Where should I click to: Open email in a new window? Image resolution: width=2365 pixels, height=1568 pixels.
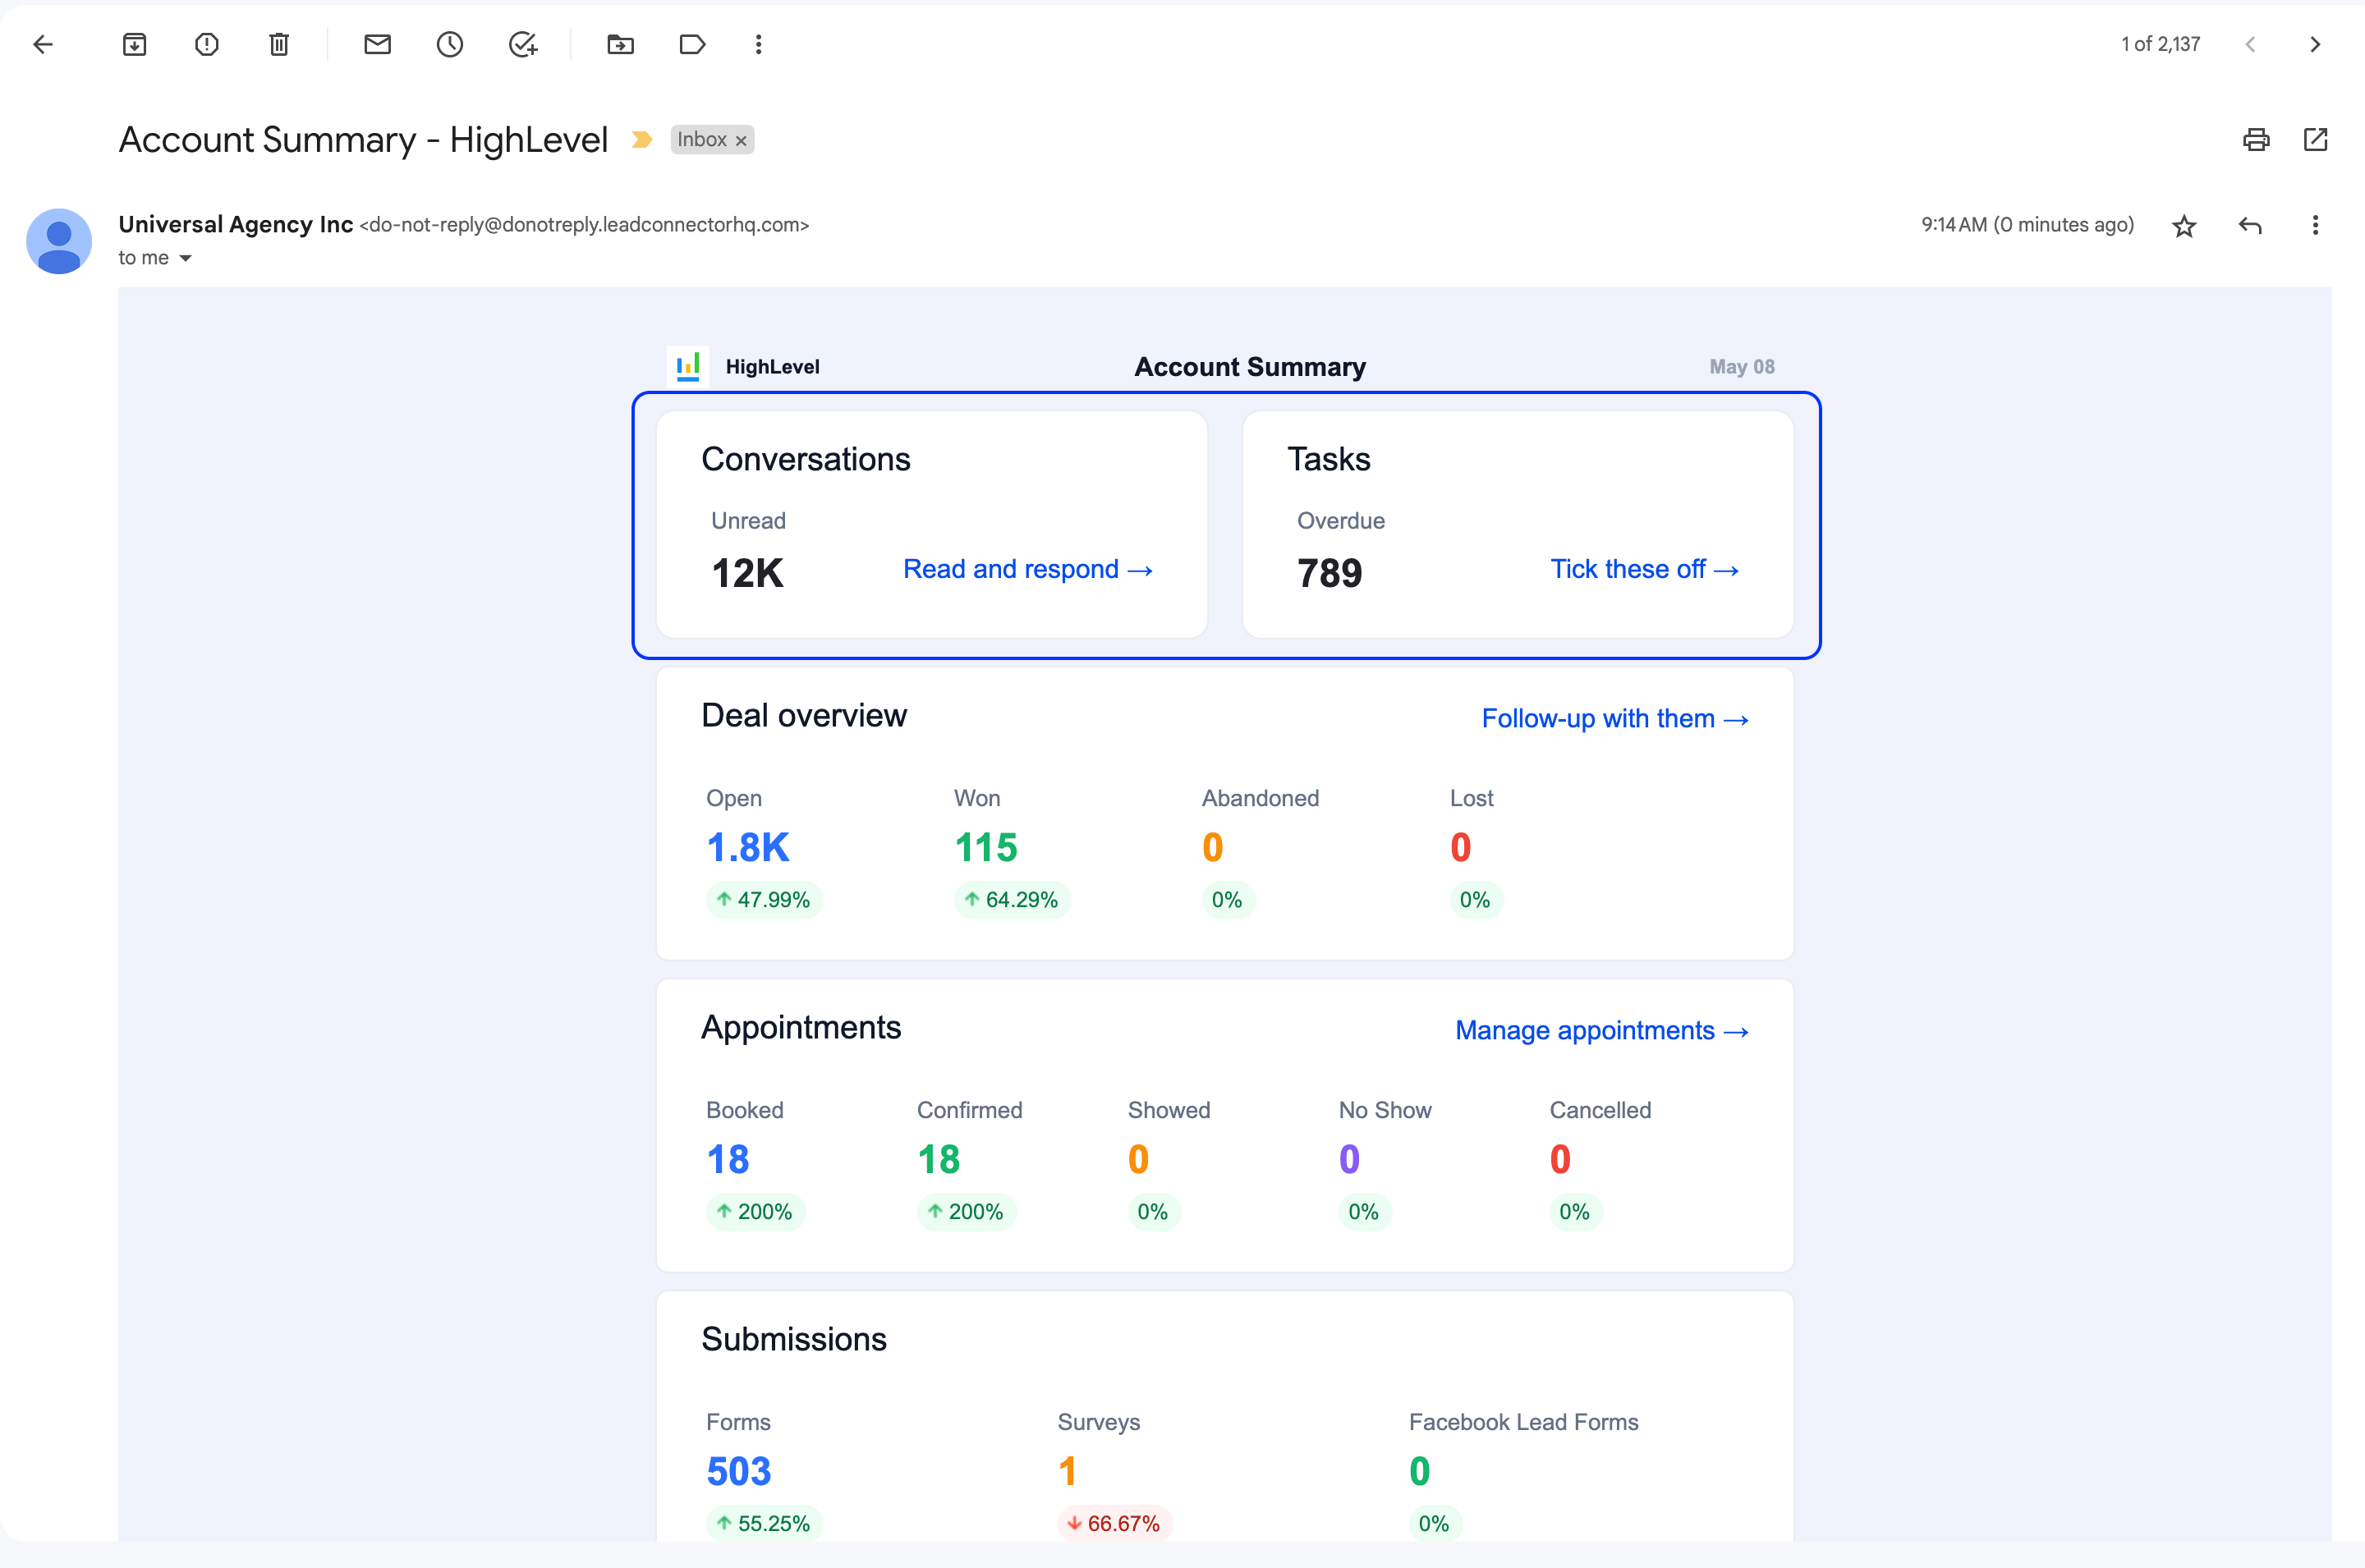coord(2315,140)
